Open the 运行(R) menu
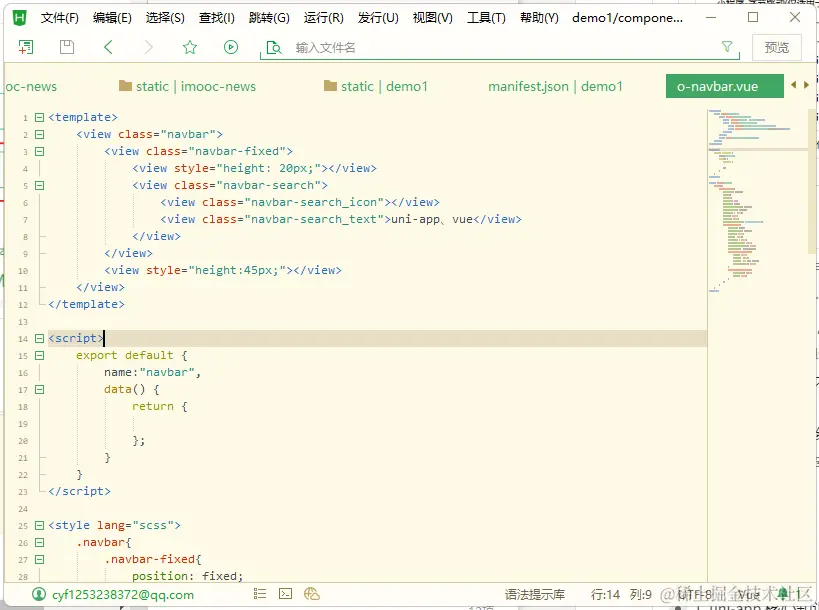The image size is (819, 610). point(324,18)
